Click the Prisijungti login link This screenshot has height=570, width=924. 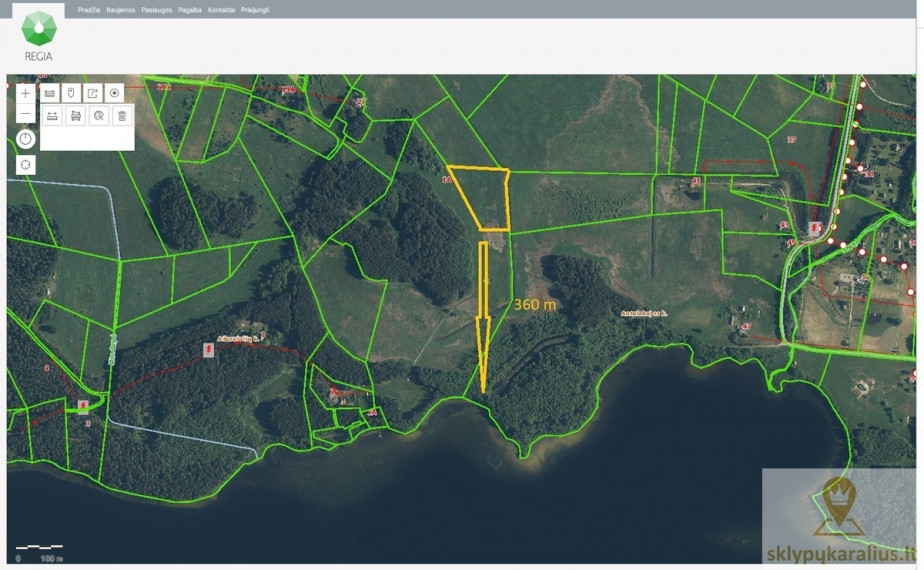(x=255, y=10)
